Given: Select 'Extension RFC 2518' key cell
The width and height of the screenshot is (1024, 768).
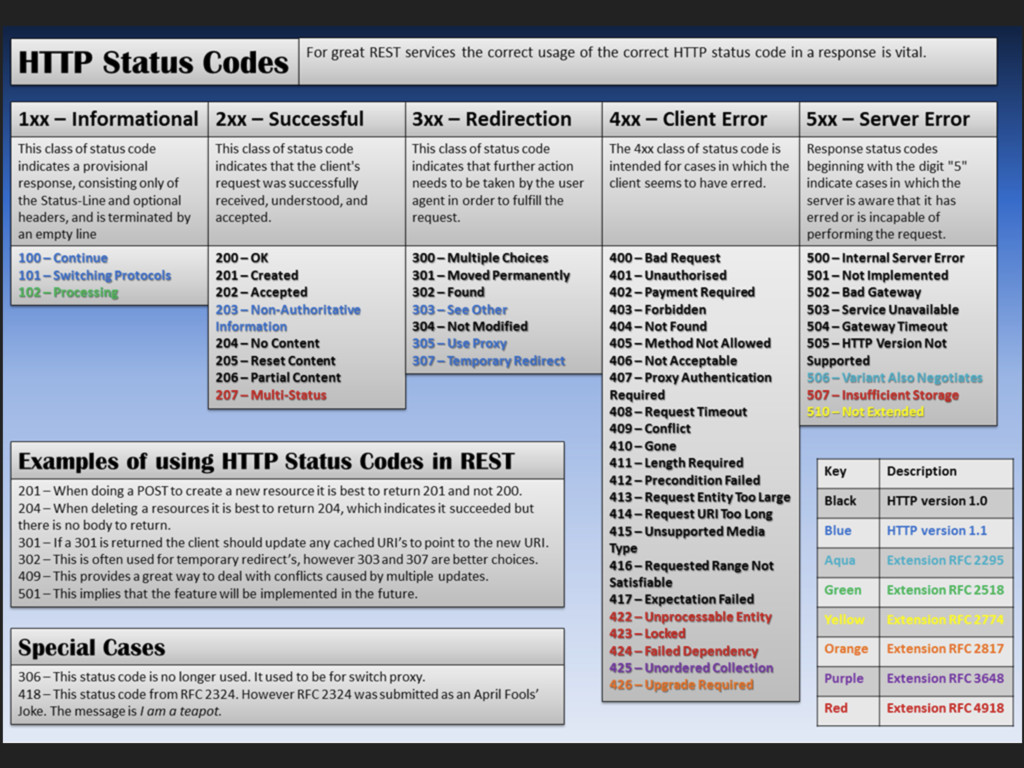Looking at the screenshot, I should (x=946, y=590).
